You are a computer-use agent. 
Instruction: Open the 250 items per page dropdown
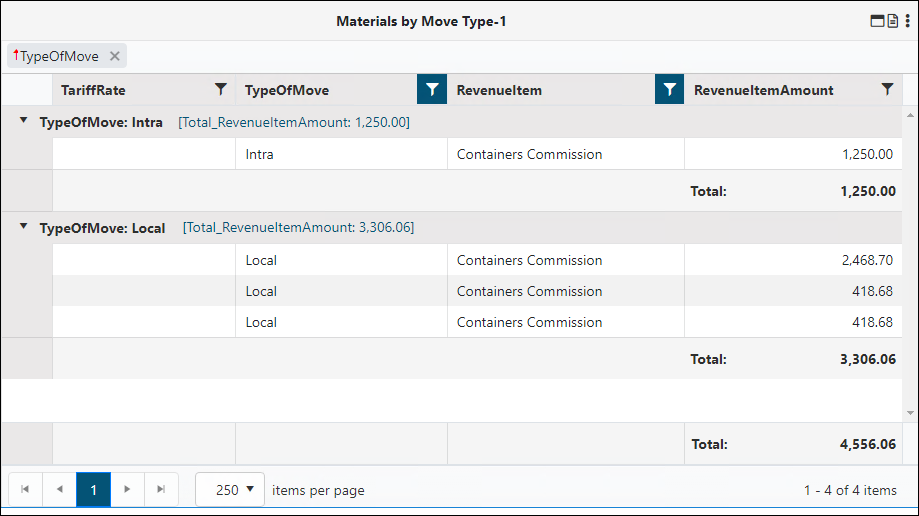(230, 490)
